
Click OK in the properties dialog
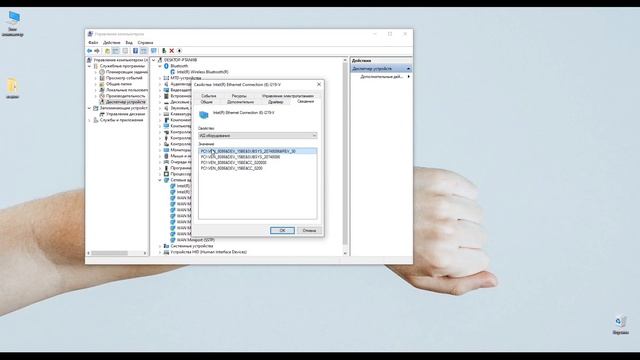click(x=282, y=231)
